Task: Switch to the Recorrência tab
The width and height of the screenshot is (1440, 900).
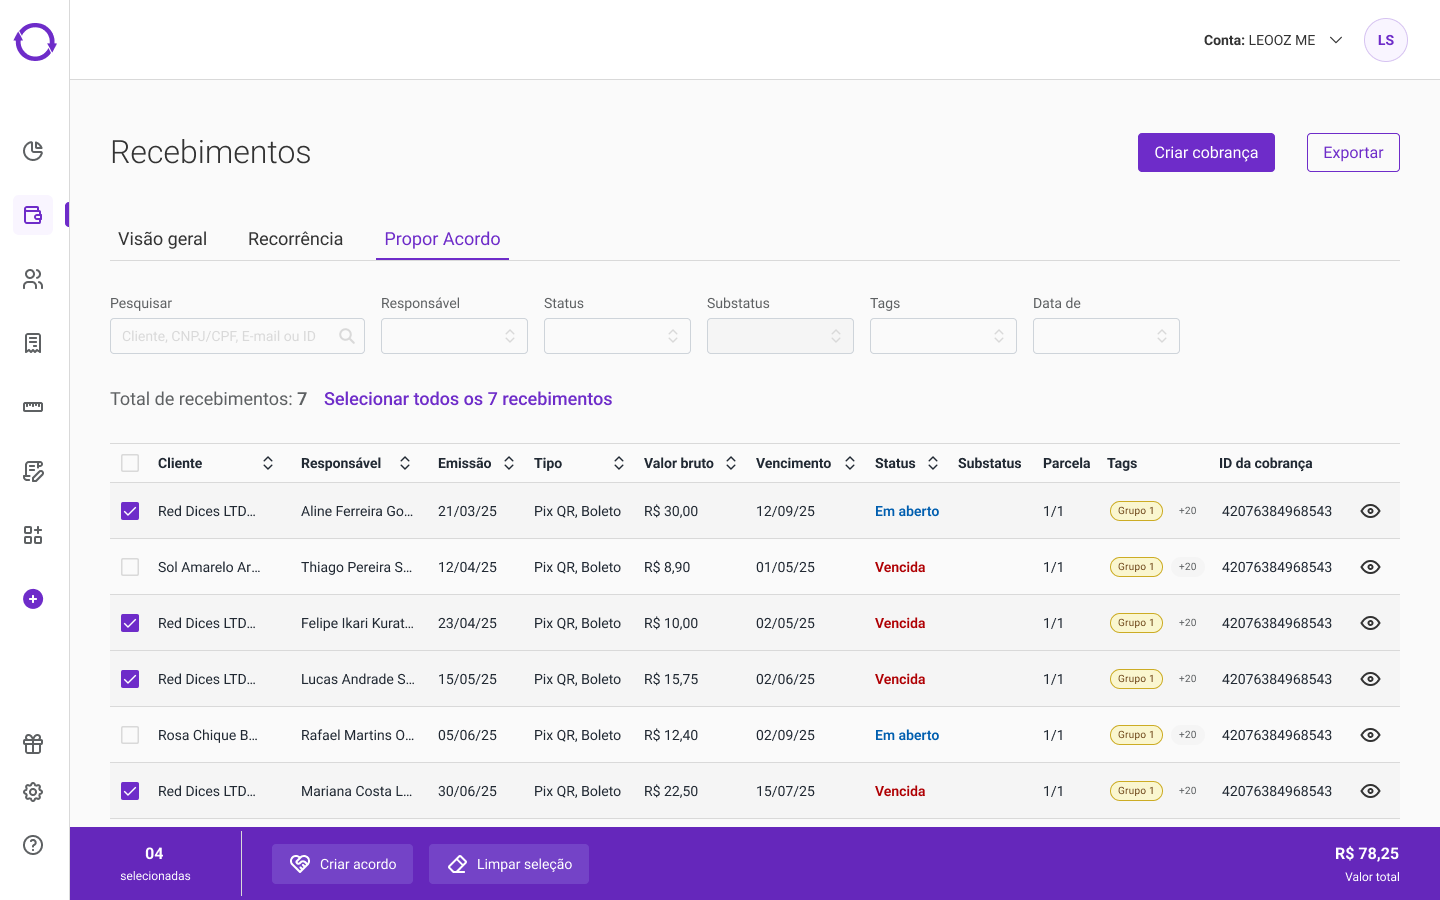Action: click(x=295, y=239)
